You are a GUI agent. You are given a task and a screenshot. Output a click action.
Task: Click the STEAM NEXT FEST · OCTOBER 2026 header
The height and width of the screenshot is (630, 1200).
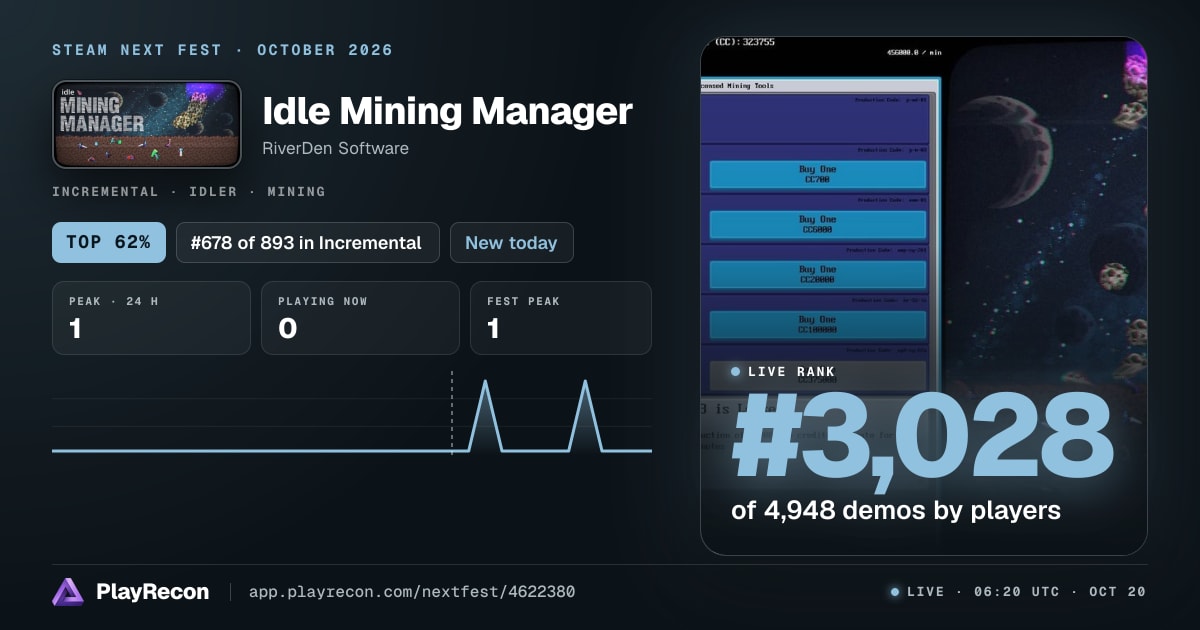pyautogui.click(x=223, y=50)
